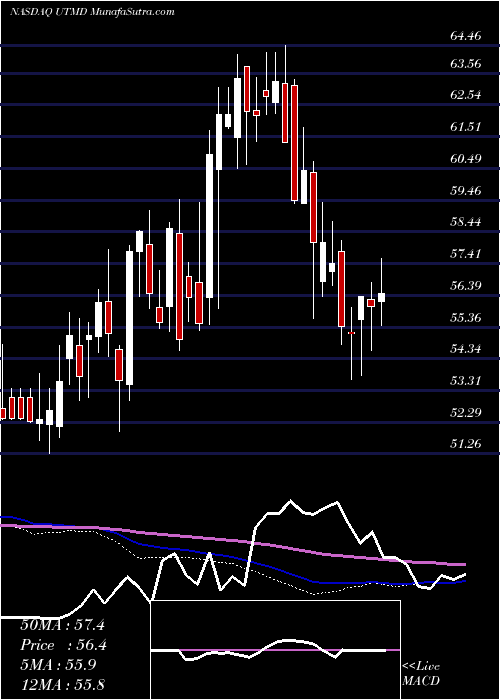Click the 50MA : 57.4 readout

tap(62, 625)
